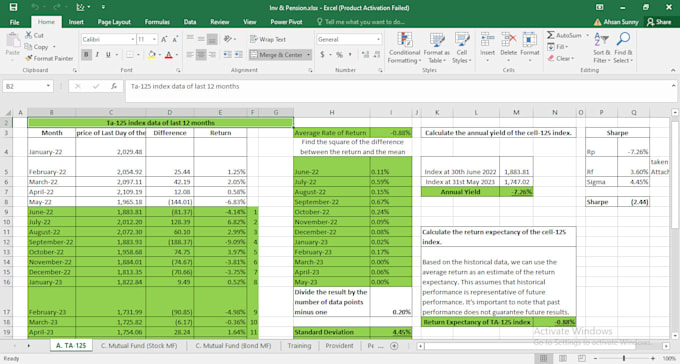Open Conditional Formatting menu

(404, 48)
